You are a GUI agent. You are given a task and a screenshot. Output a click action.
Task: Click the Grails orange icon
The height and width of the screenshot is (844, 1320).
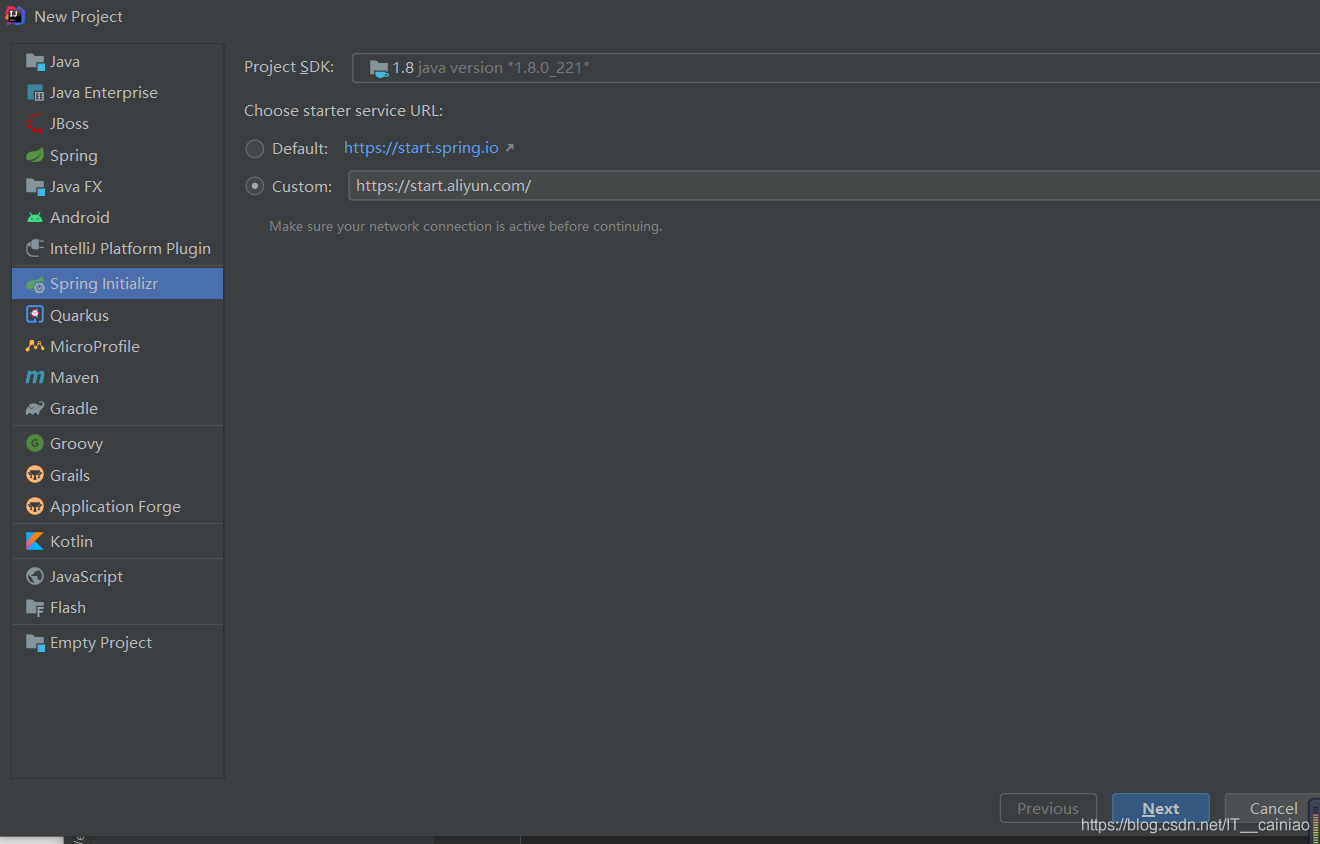pyautogui.click(x=35, y=475)
